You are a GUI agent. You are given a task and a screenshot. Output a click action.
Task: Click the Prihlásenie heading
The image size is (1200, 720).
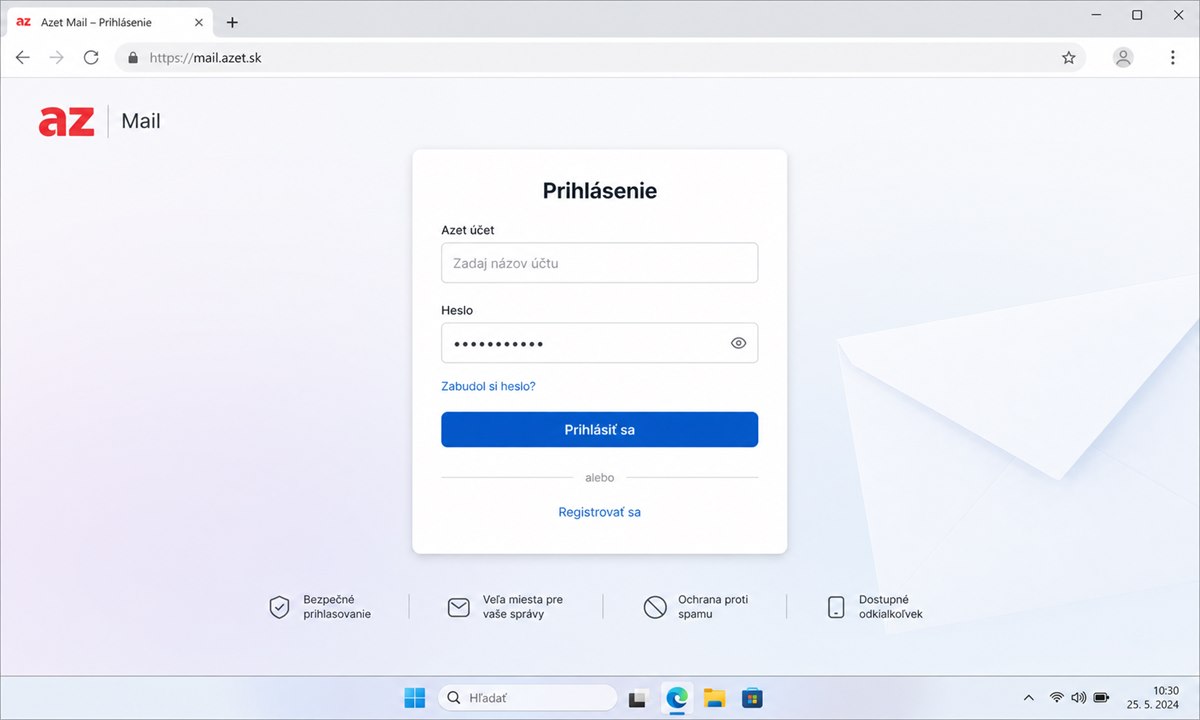(x=599, y=190)
